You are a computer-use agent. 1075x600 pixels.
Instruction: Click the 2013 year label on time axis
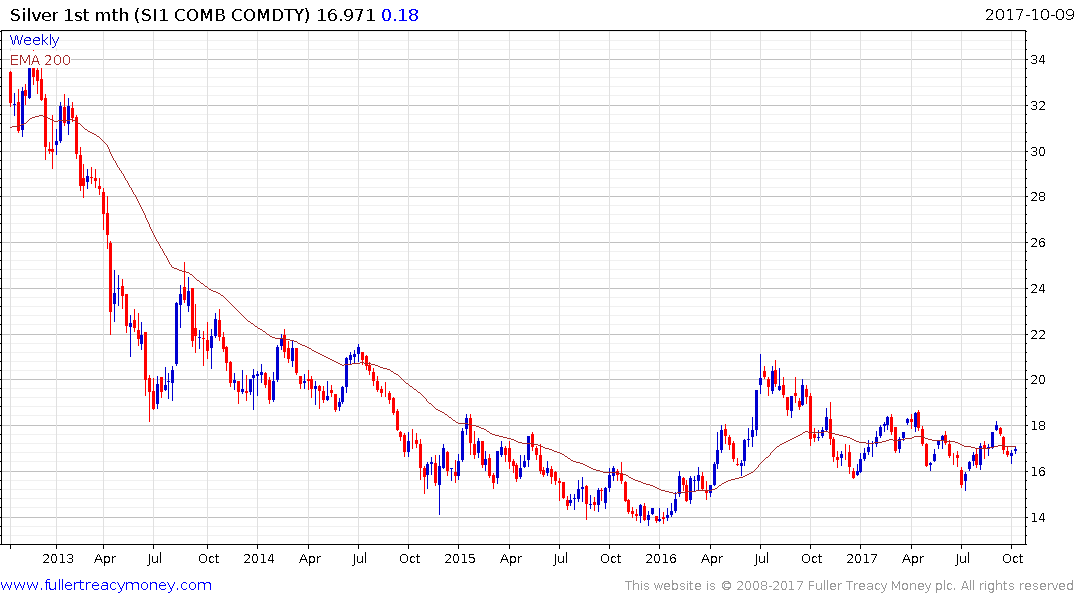tap(58, 558)
